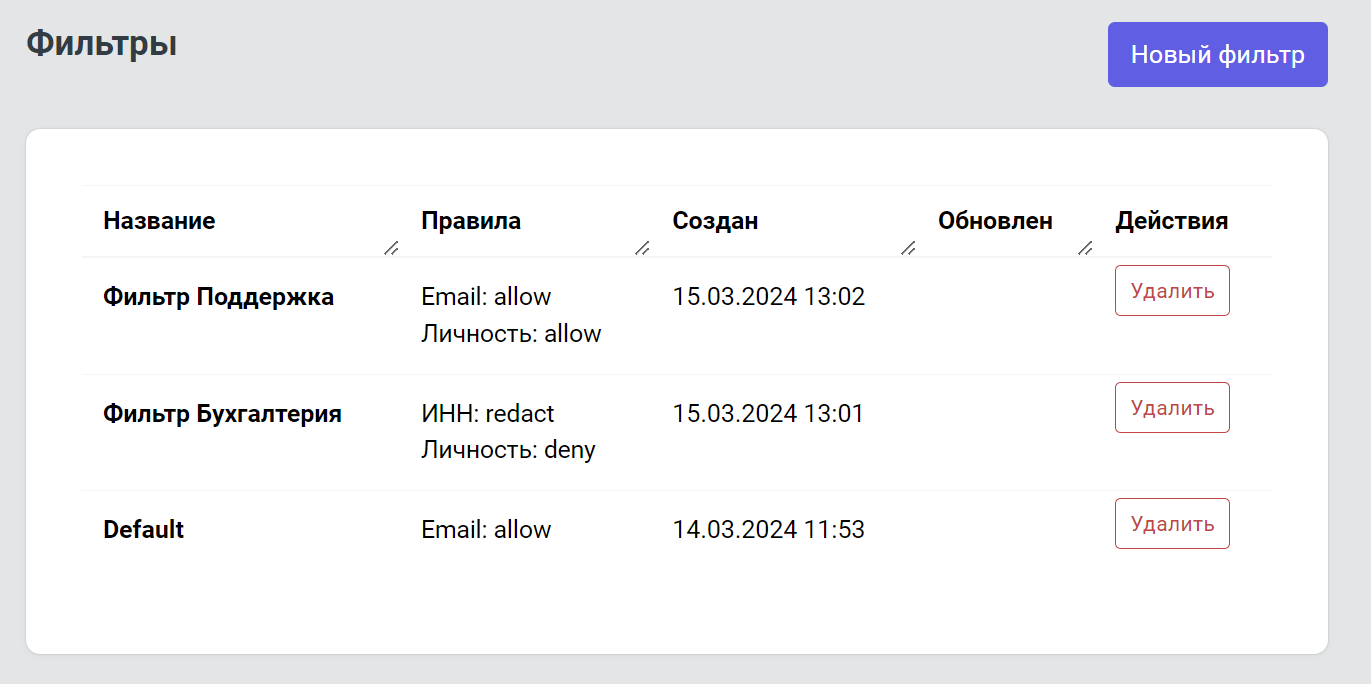1371x684 pixels.
Task: Select the Обновлен column header
Action: [x=995, y=221]
